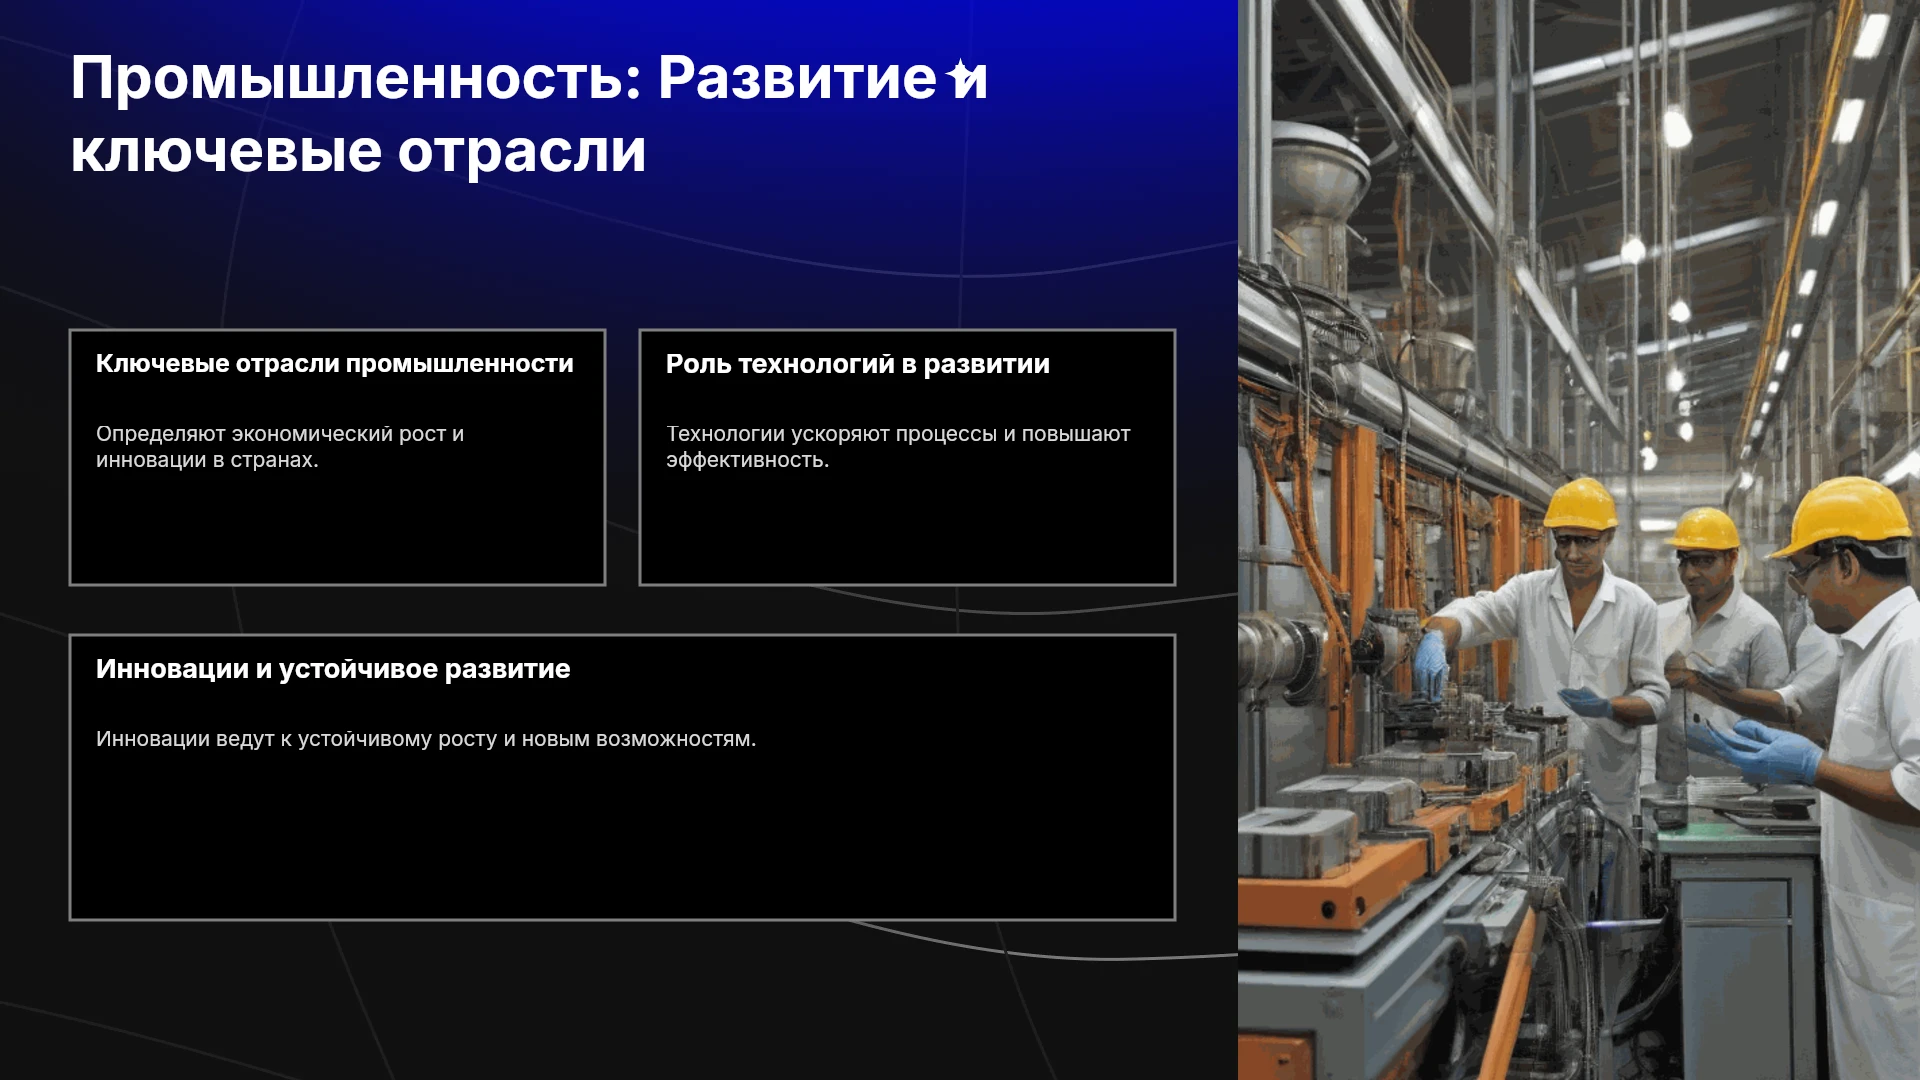Click the yellow hard hat of leftmost worker
1920x1080 pixels.
coord(1580,503)
